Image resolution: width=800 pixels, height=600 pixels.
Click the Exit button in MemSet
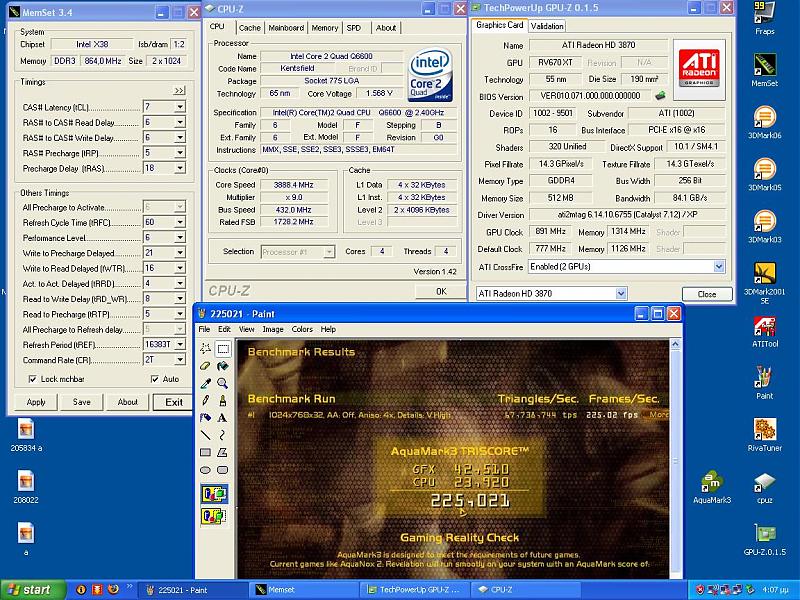pyautogui.click(x=174, y=402)
